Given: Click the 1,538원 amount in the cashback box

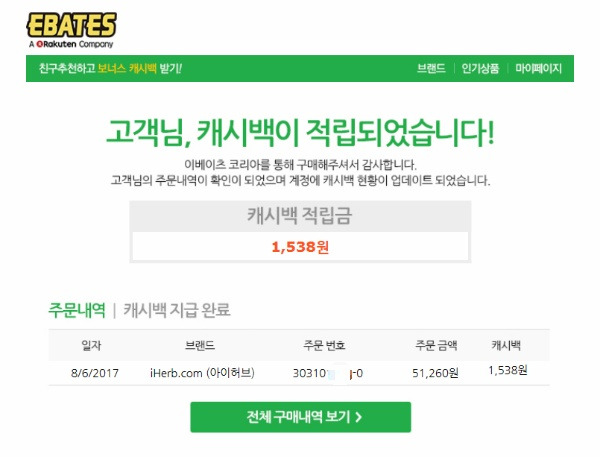Looking at the screenshot, I should click(x=300, y=247).
